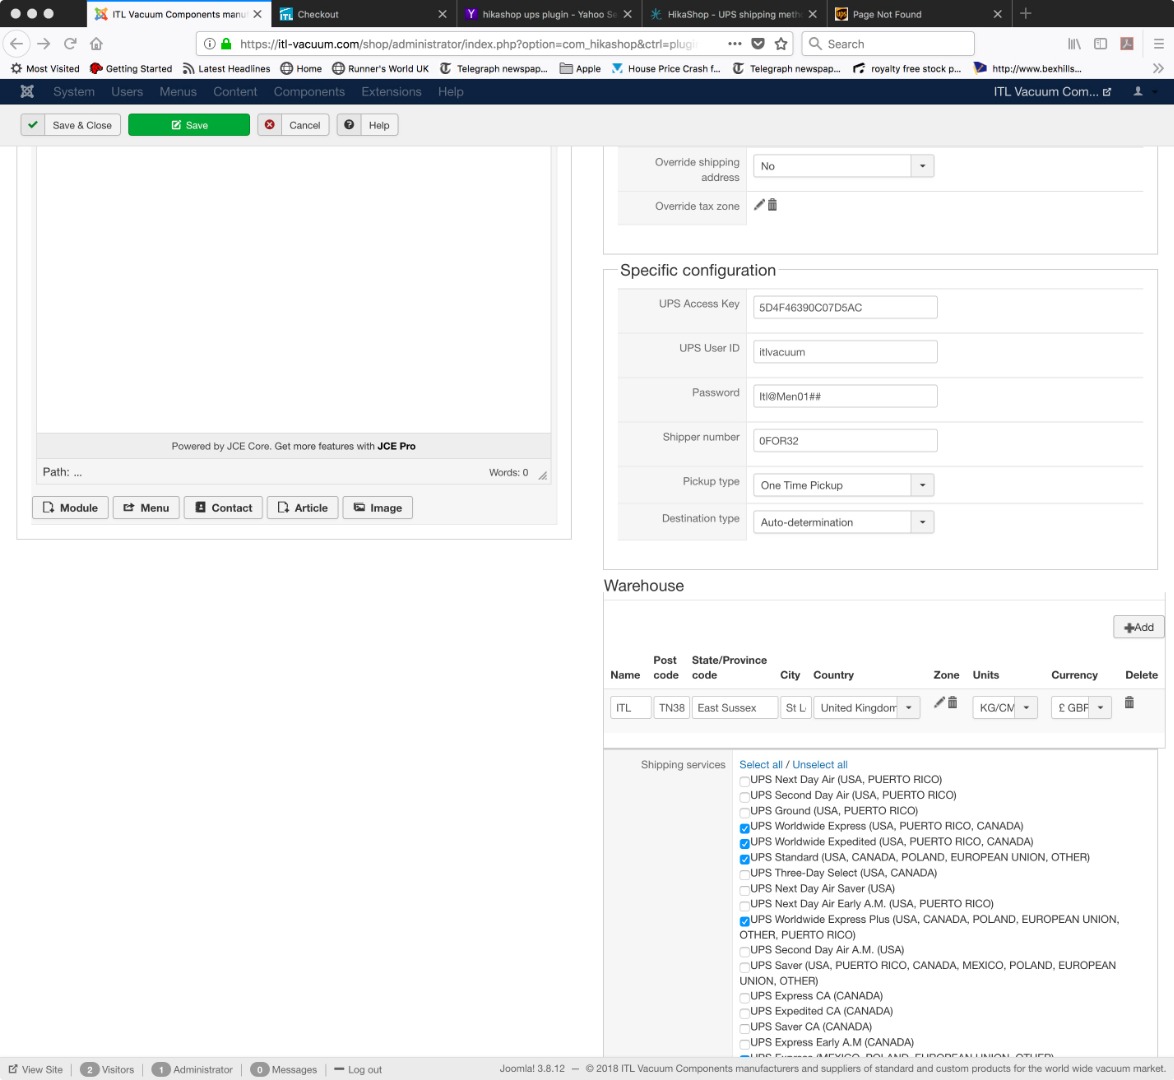Insert Module via editor button
Image resolution: width=1174 pixels, height=1080 pixels.
pos(70,507)
